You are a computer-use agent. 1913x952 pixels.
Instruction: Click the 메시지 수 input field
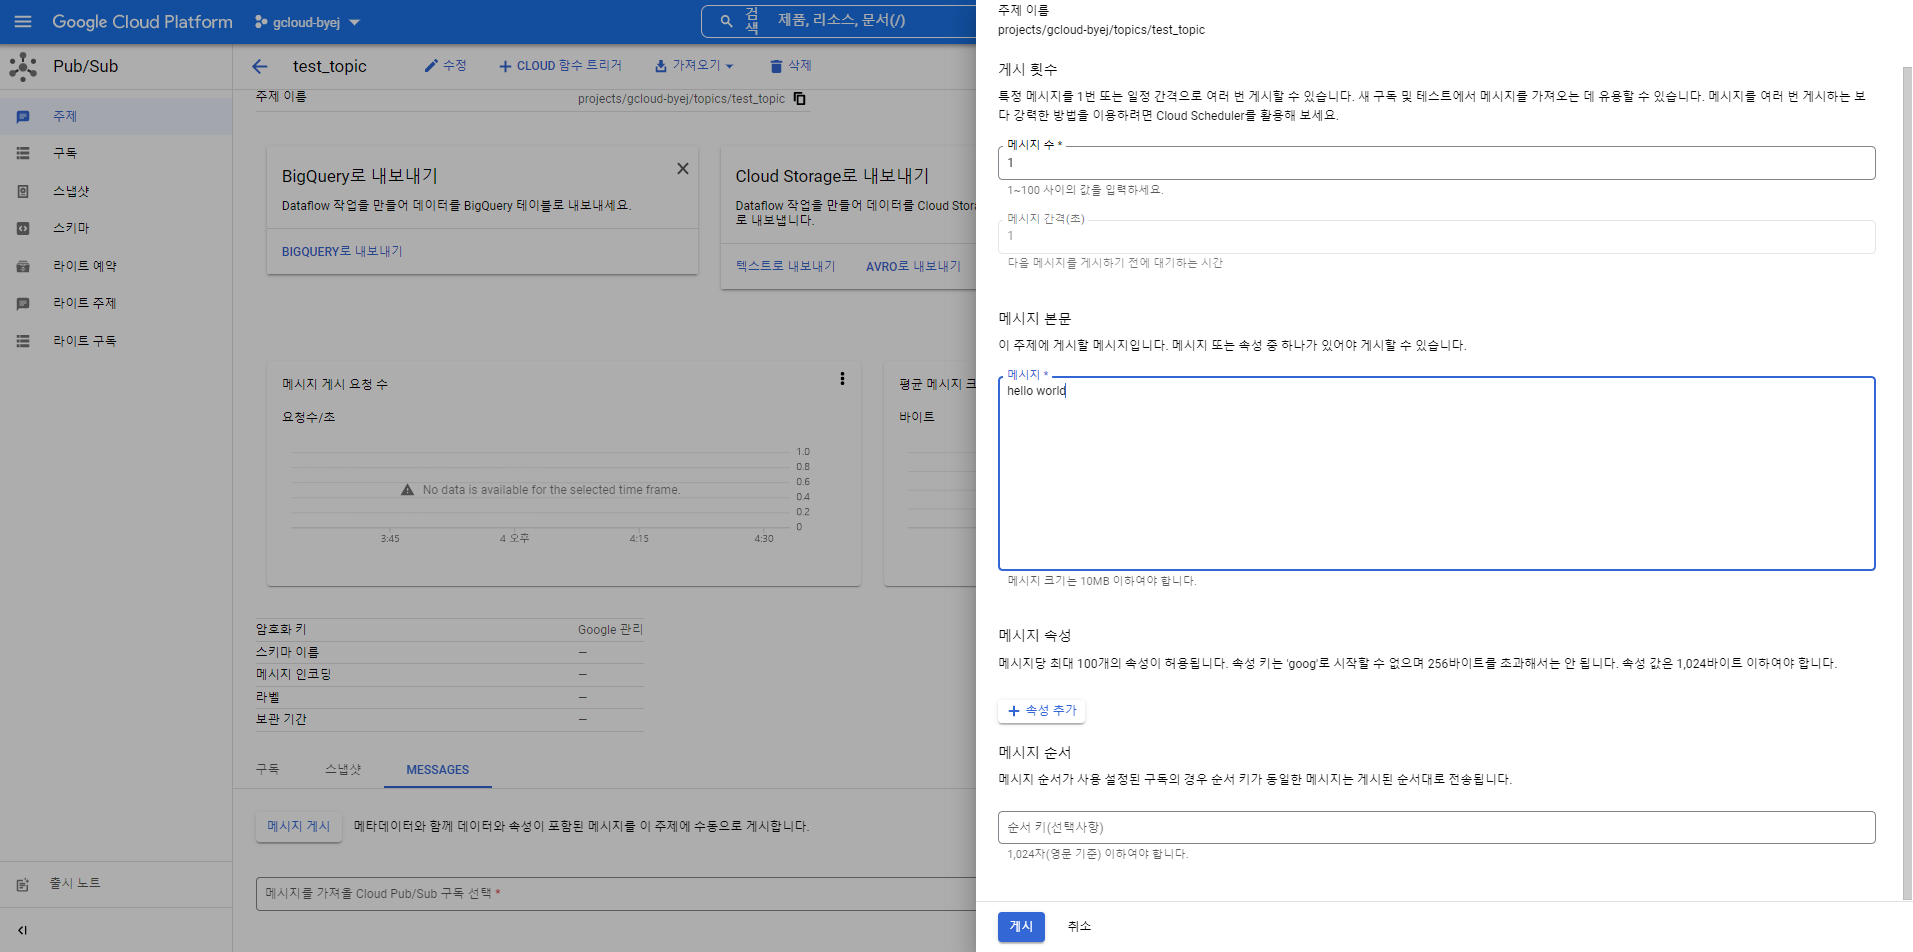pos(1436,163)
